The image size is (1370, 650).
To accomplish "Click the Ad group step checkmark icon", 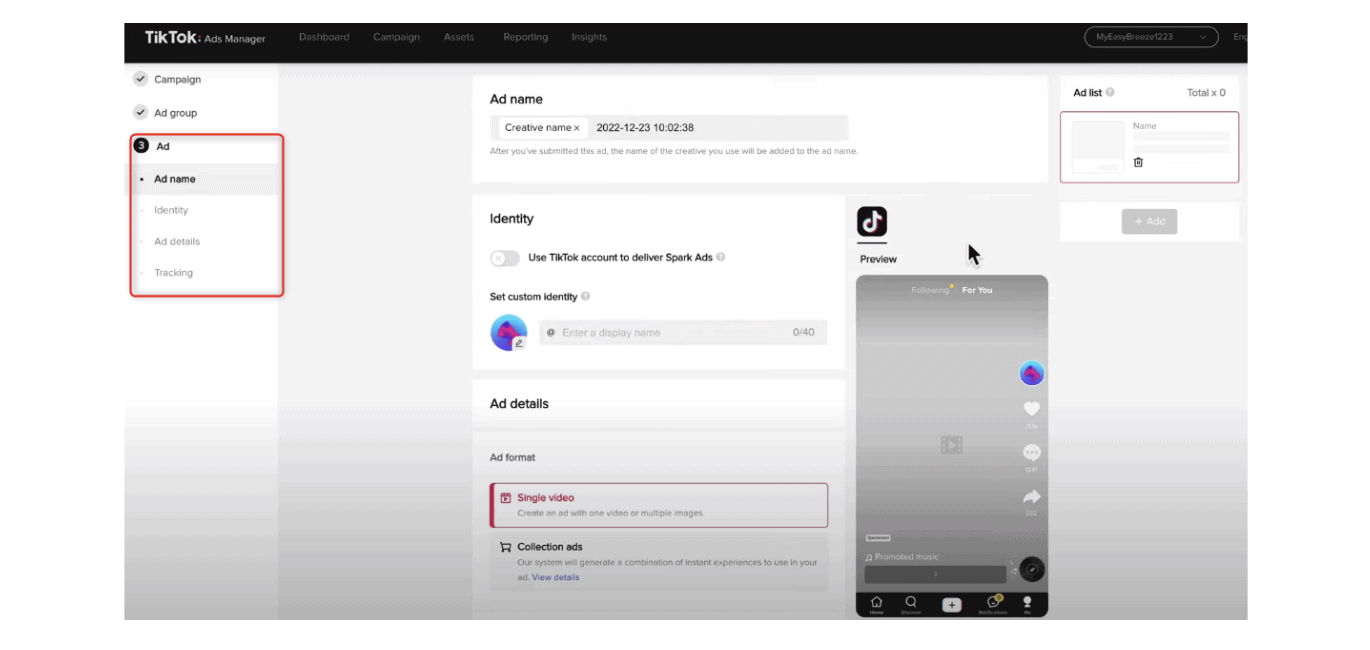I will click(x=140, y=113).
